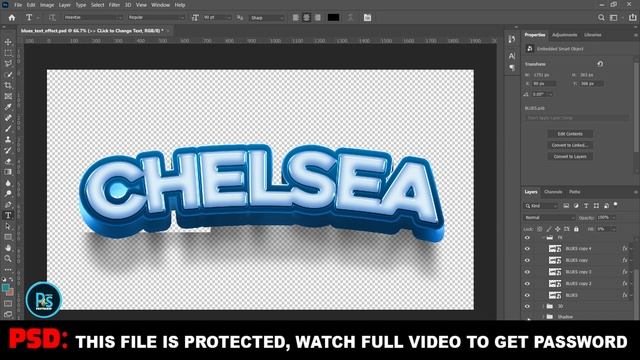The height and width of the screenshot is (360, 640).
Task: Reset transform in the Properties panel
Action: point(600,64)
